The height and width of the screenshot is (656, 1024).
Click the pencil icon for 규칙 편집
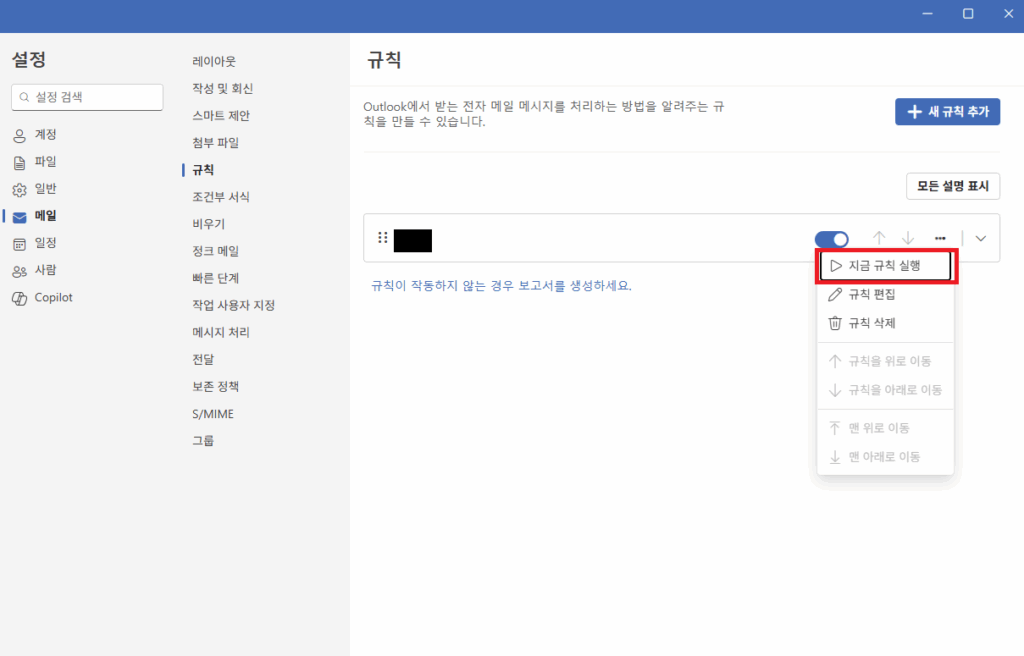coord(837,295)
